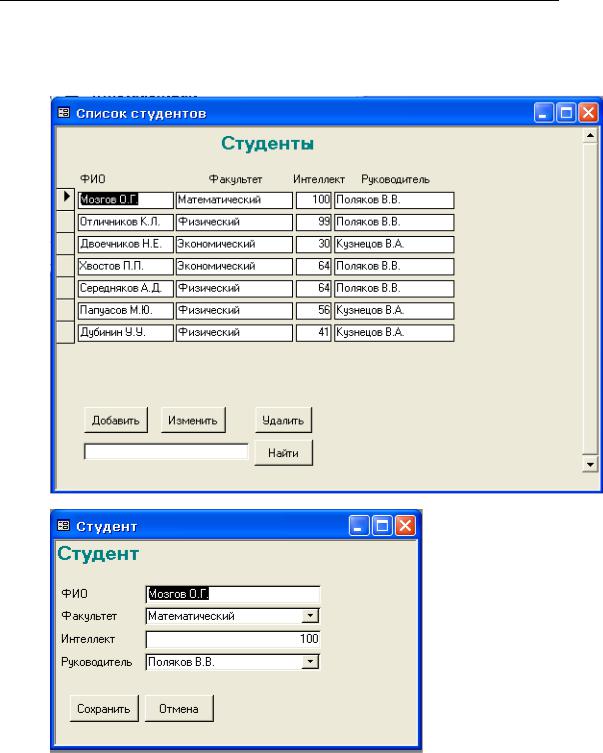Image resolution: width=603 pixels, height=753 pixels.
Task: Click the Дубинин У.У. name cell
Action: (x=125, y=332)
